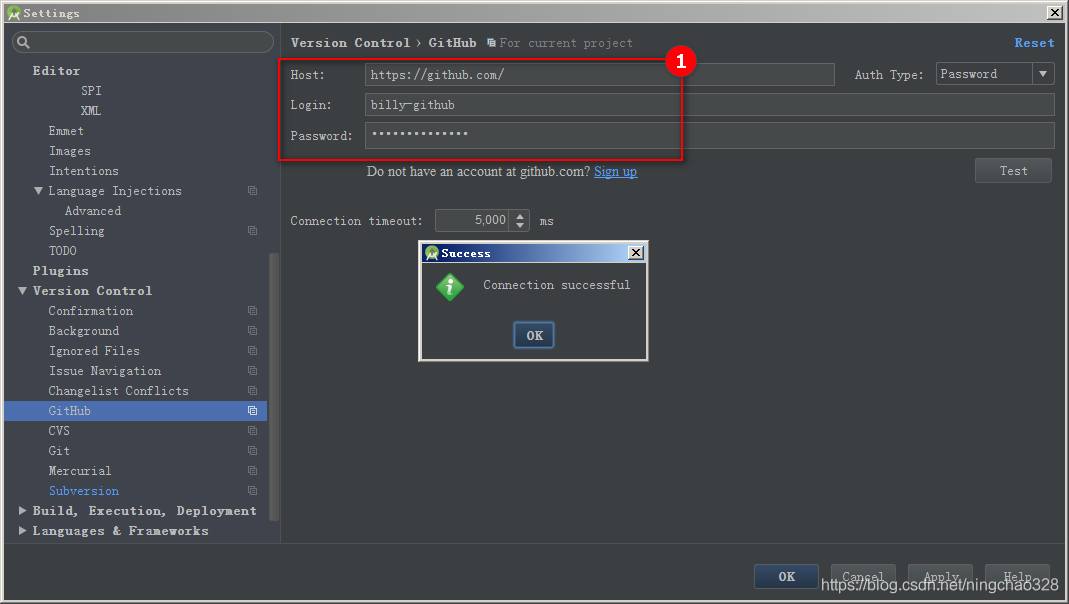Click the settings search box

coord(142,42)
